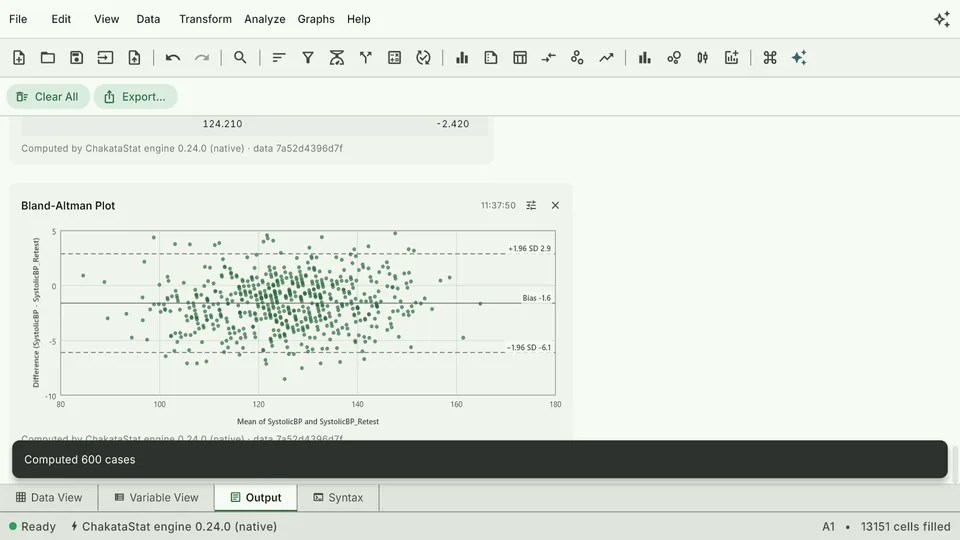This screenshot has width=960, height=540.
Task: Click the 11:37:50 timestamp
Action: (x=498, y=206)
